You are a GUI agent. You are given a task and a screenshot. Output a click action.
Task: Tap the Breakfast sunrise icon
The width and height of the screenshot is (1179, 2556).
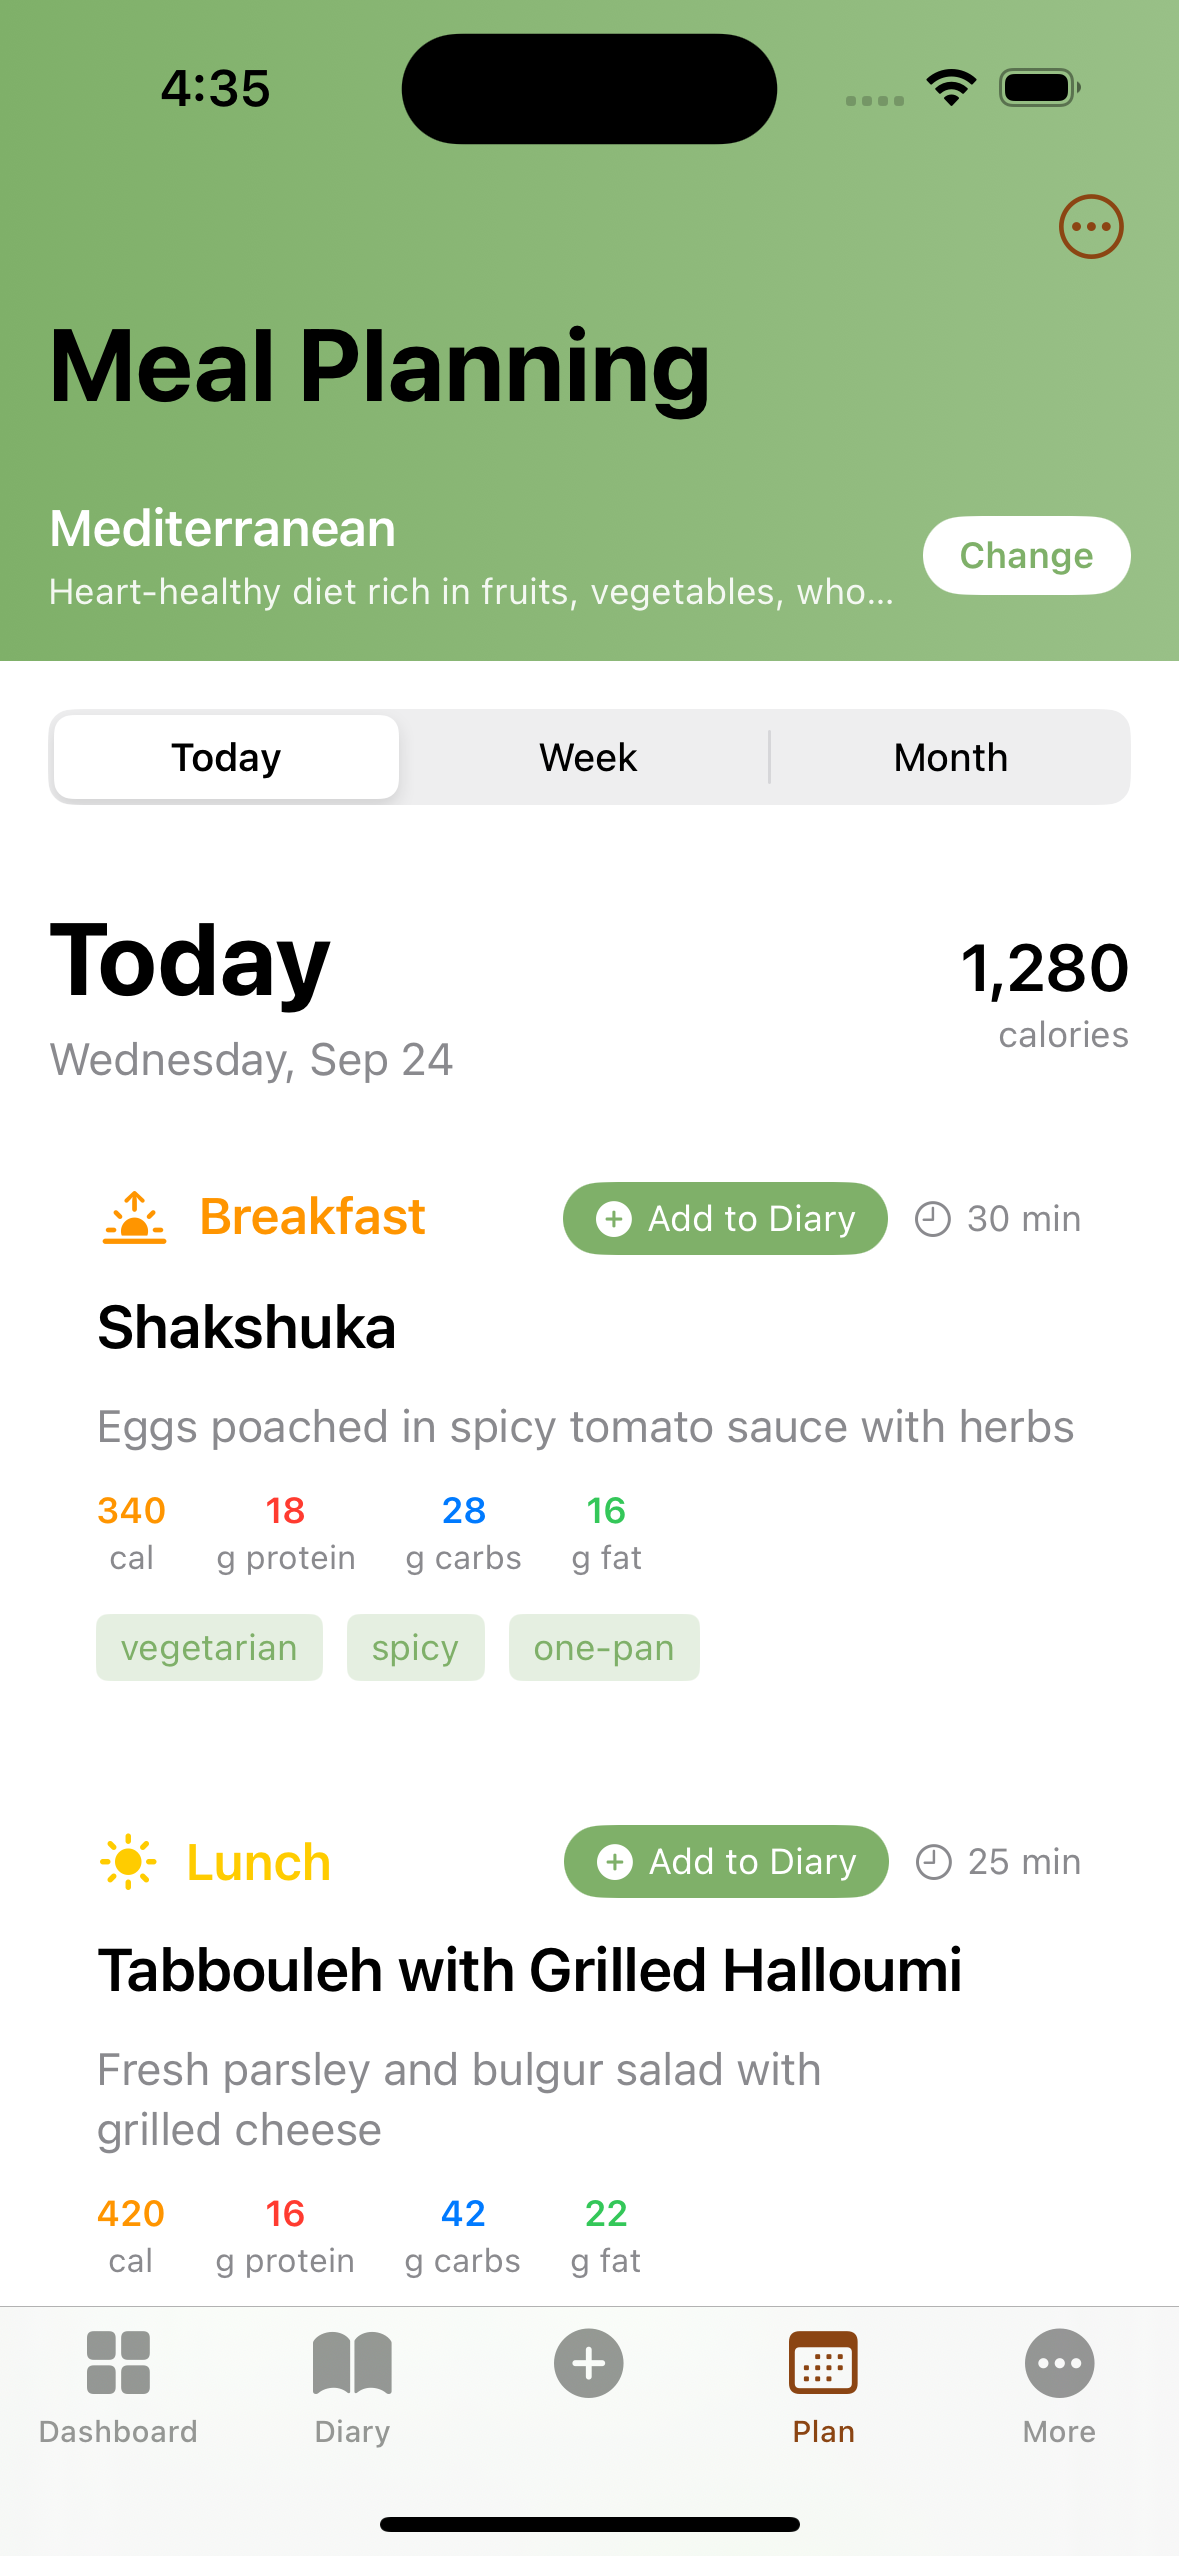click(x=134, y=1218)
